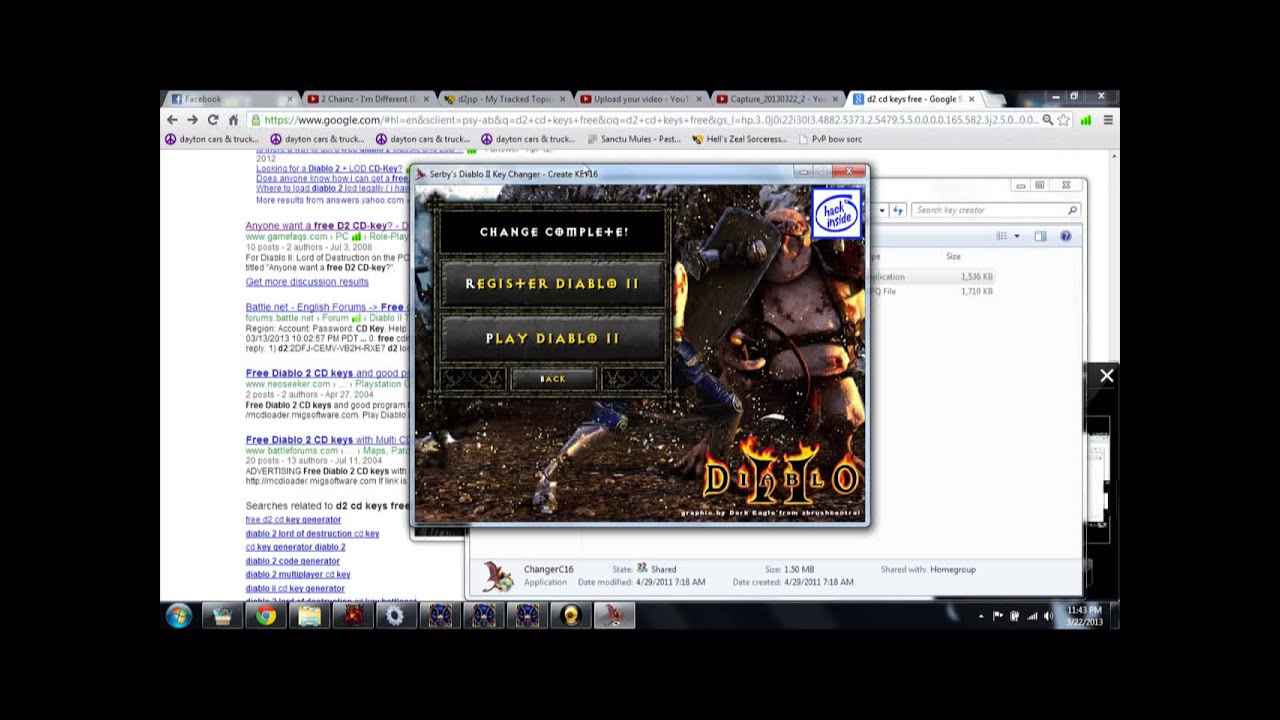This screenshot has height=720, width=1280.
Task: Click Register Diablo II button
Action: pos(552,284)
